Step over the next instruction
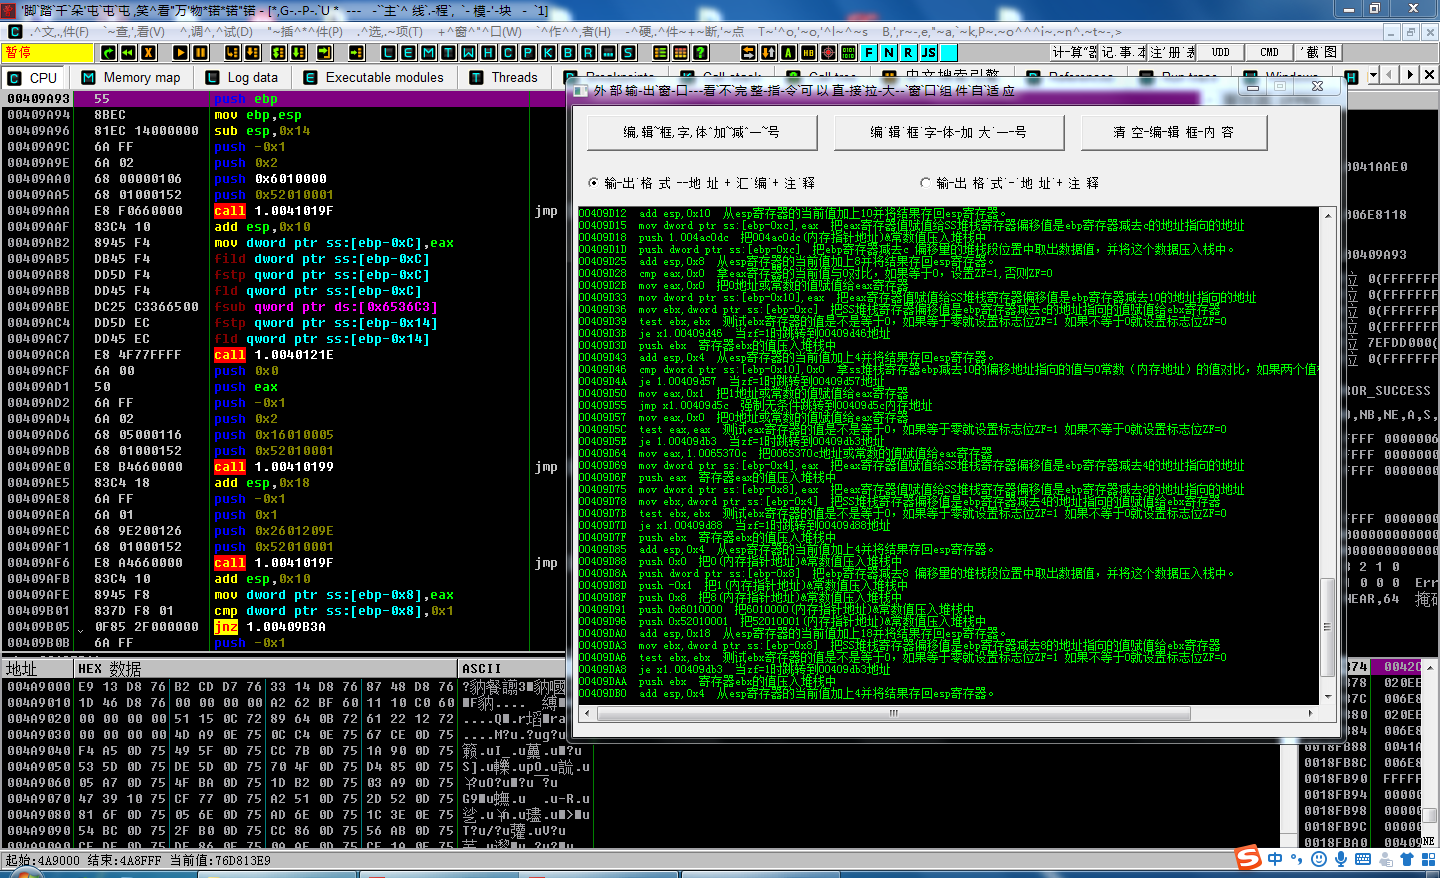Screen dimensions: 1440x878 tap(251, 52)
